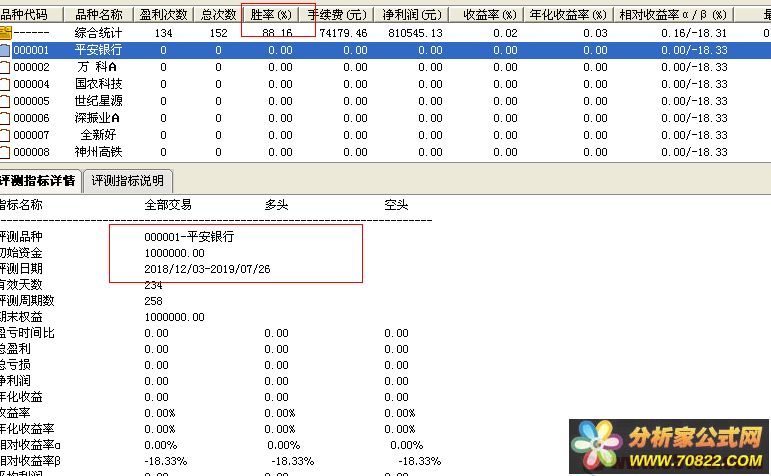Click the file icon beside 000002
The height and width of the screenshot is (476, 771).
coord(5,67)
